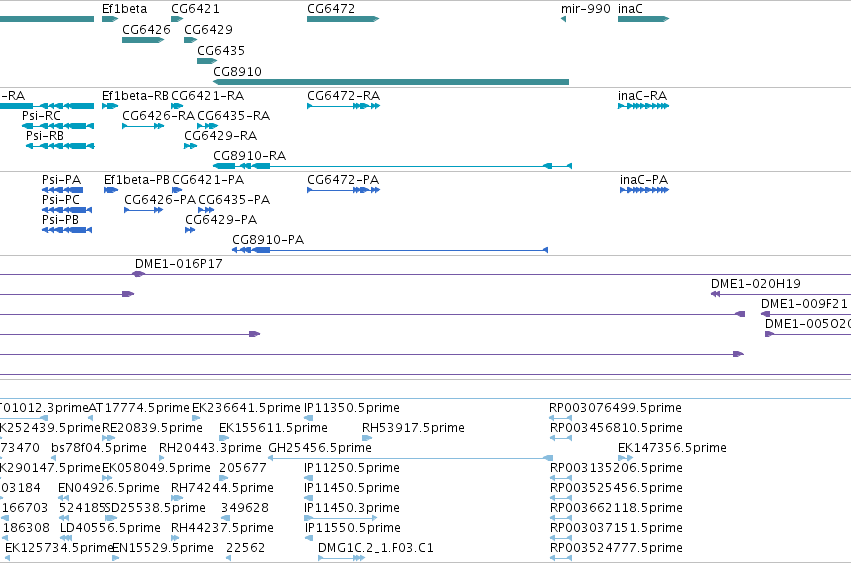This screenshot has width=851, height=563.
Task: Select the Psi-PA protein label
Action: (x=61, y=180)
